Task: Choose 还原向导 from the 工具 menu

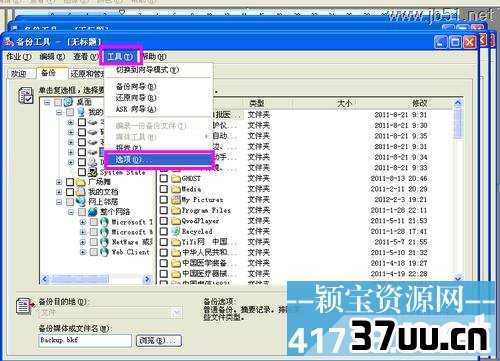Action: (x=159, y=98)
